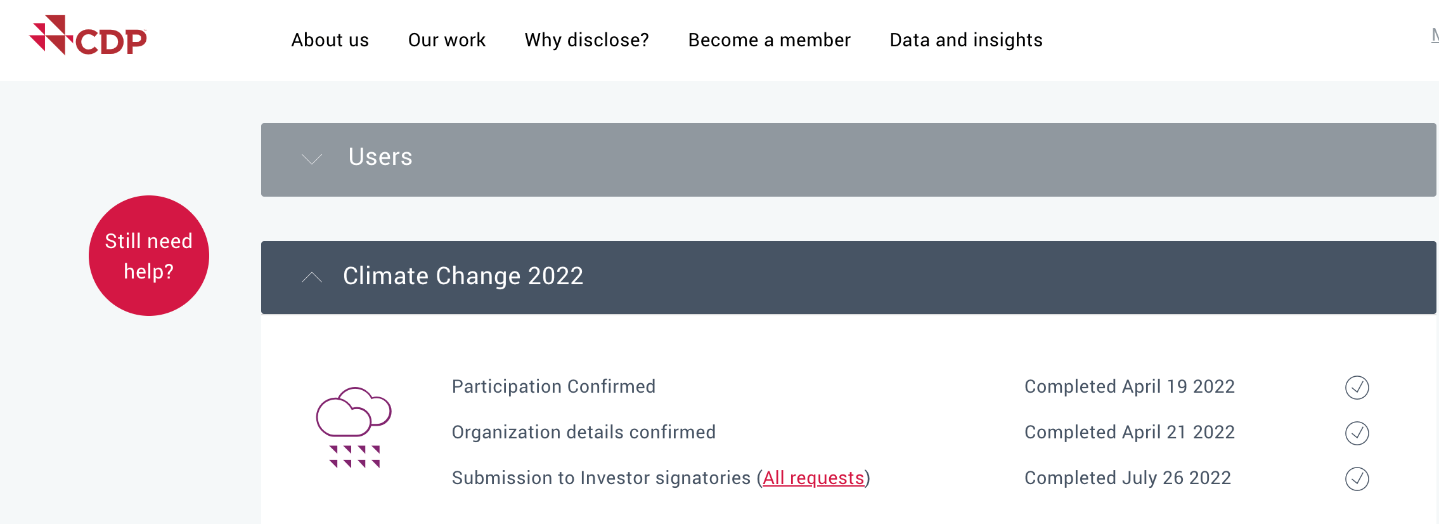The height and width of the screenshot is (524, 1439).
Task: Click the Still need help? button
Action: 149,256
